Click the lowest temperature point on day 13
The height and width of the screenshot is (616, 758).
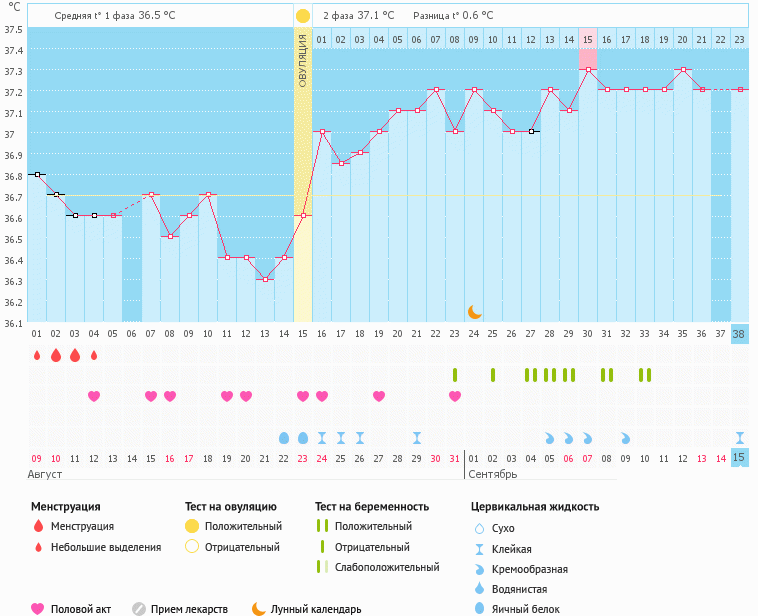click(265, 279)
